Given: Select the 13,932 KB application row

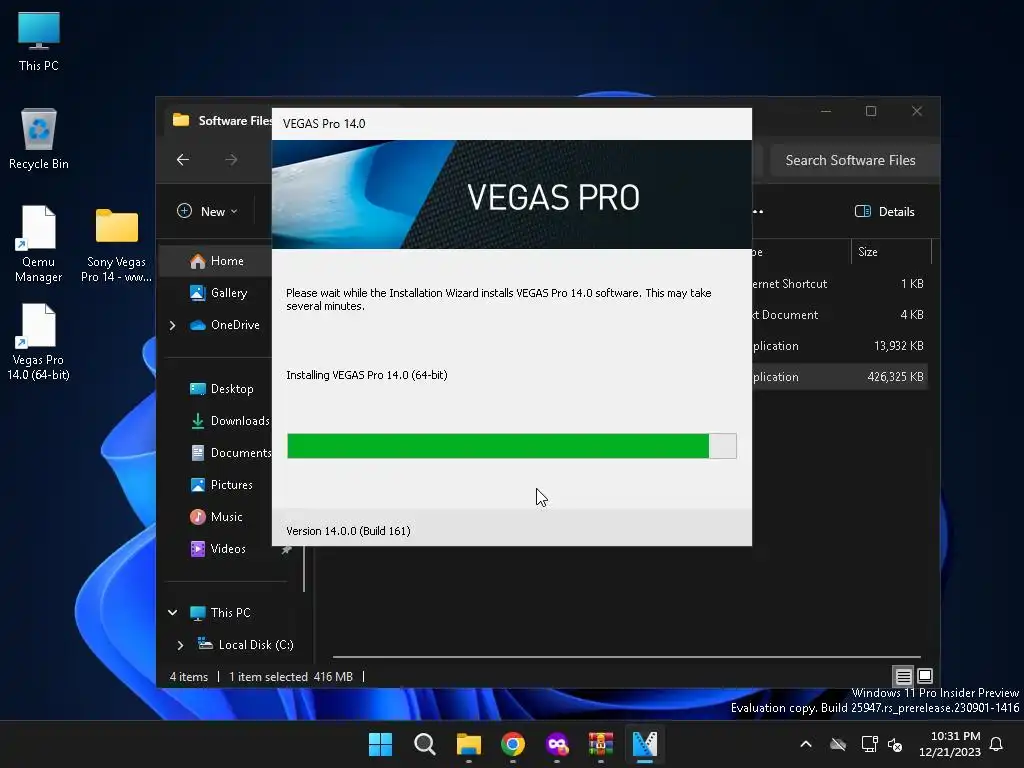Looking at the screenshot, I should pos(839,345).
